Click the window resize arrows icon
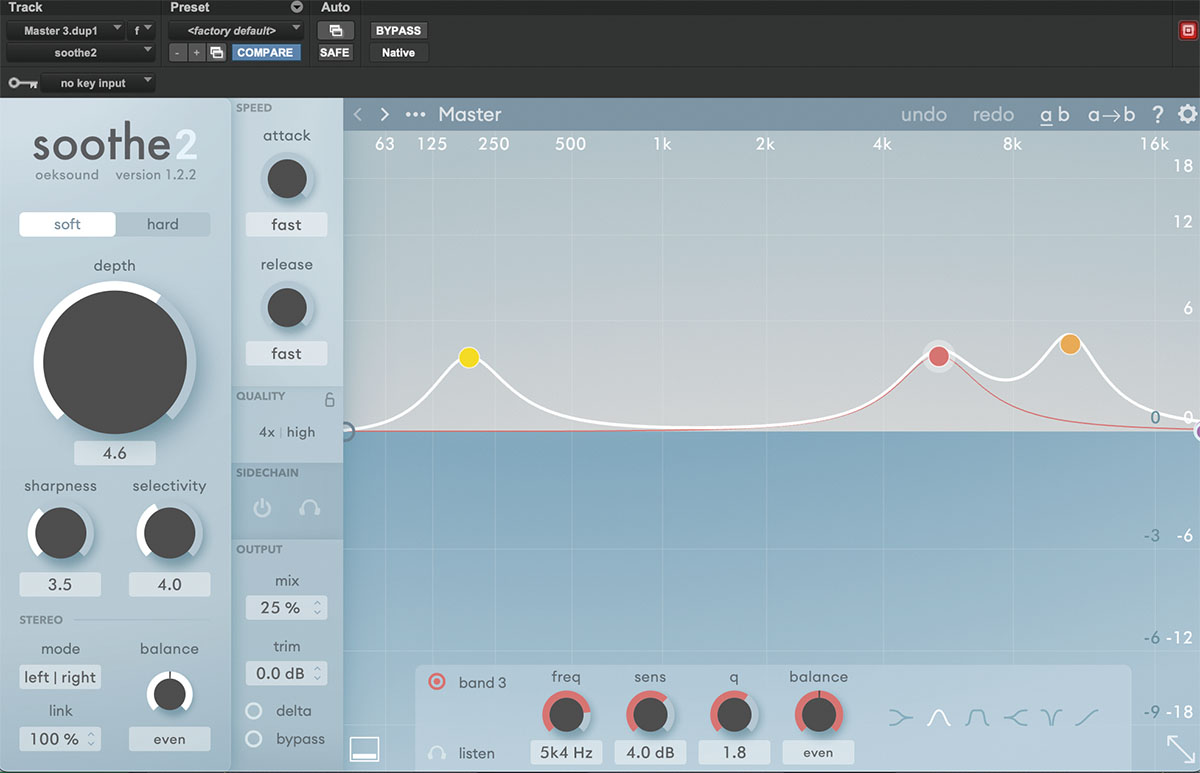Image resolution: width=1200 pixels, height=773 pixels. (1180, 750)
